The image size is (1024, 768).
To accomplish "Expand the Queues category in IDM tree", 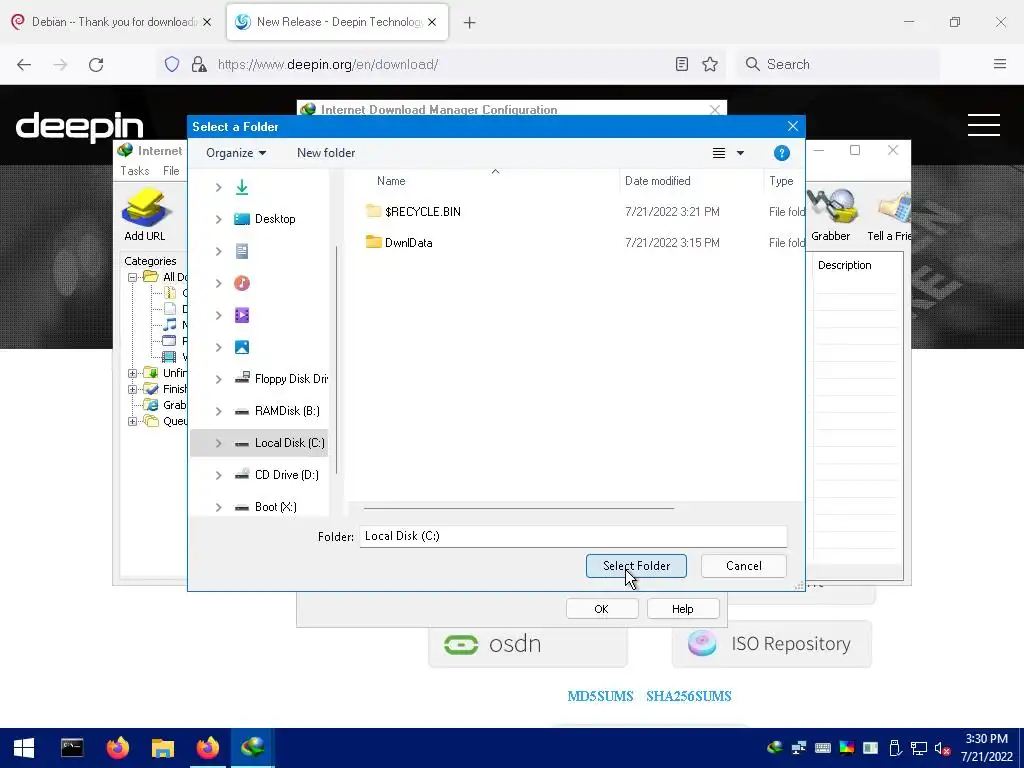I will 133,421.
